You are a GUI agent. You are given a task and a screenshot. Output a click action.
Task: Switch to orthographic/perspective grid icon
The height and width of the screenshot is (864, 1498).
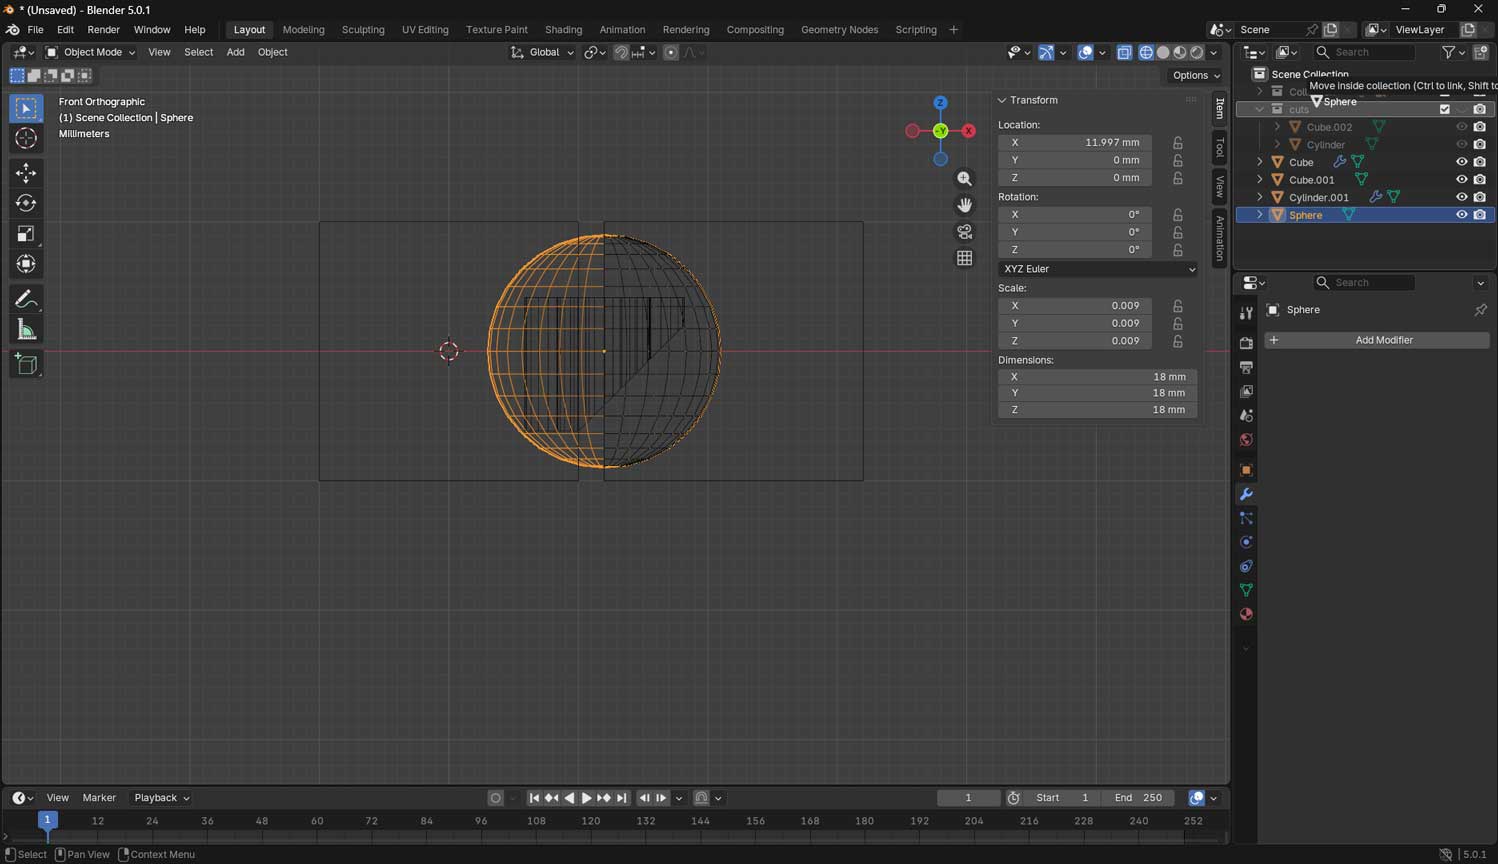click(964, 258)
